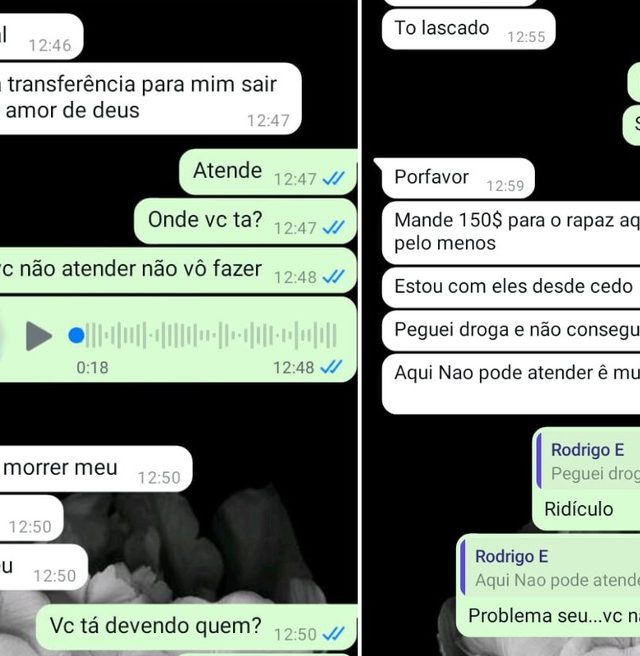
Task: Select the 'To lascado' message bubble
Action: pos(468,29)
